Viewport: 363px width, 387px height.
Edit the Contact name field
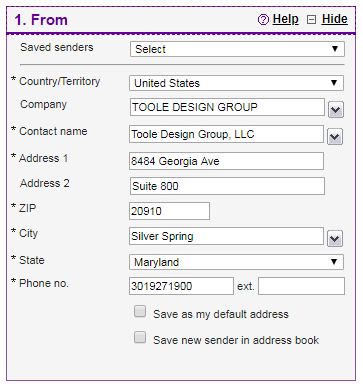point(226,134)
